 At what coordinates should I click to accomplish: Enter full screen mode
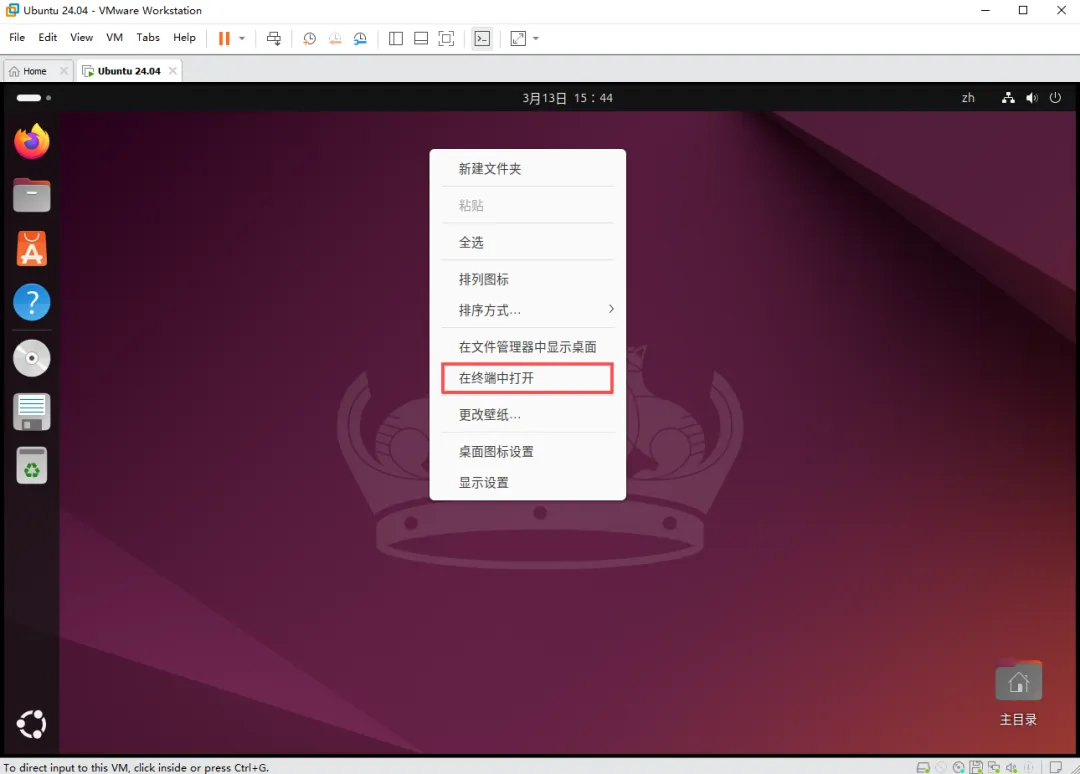(446, 39)
